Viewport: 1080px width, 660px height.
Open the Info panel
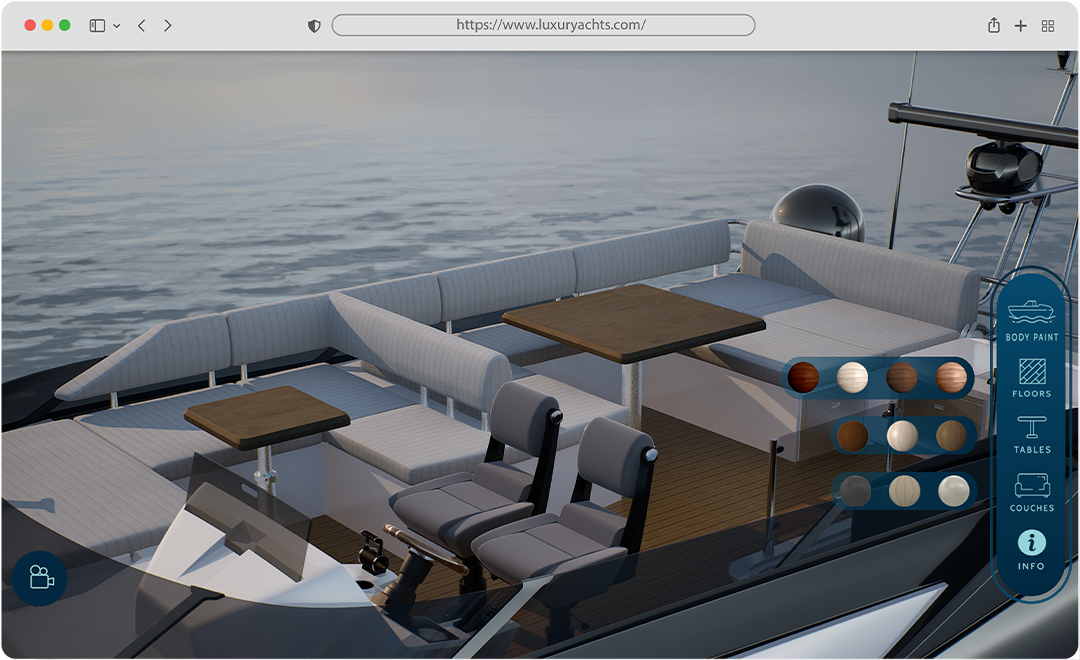click(1031, 550)
